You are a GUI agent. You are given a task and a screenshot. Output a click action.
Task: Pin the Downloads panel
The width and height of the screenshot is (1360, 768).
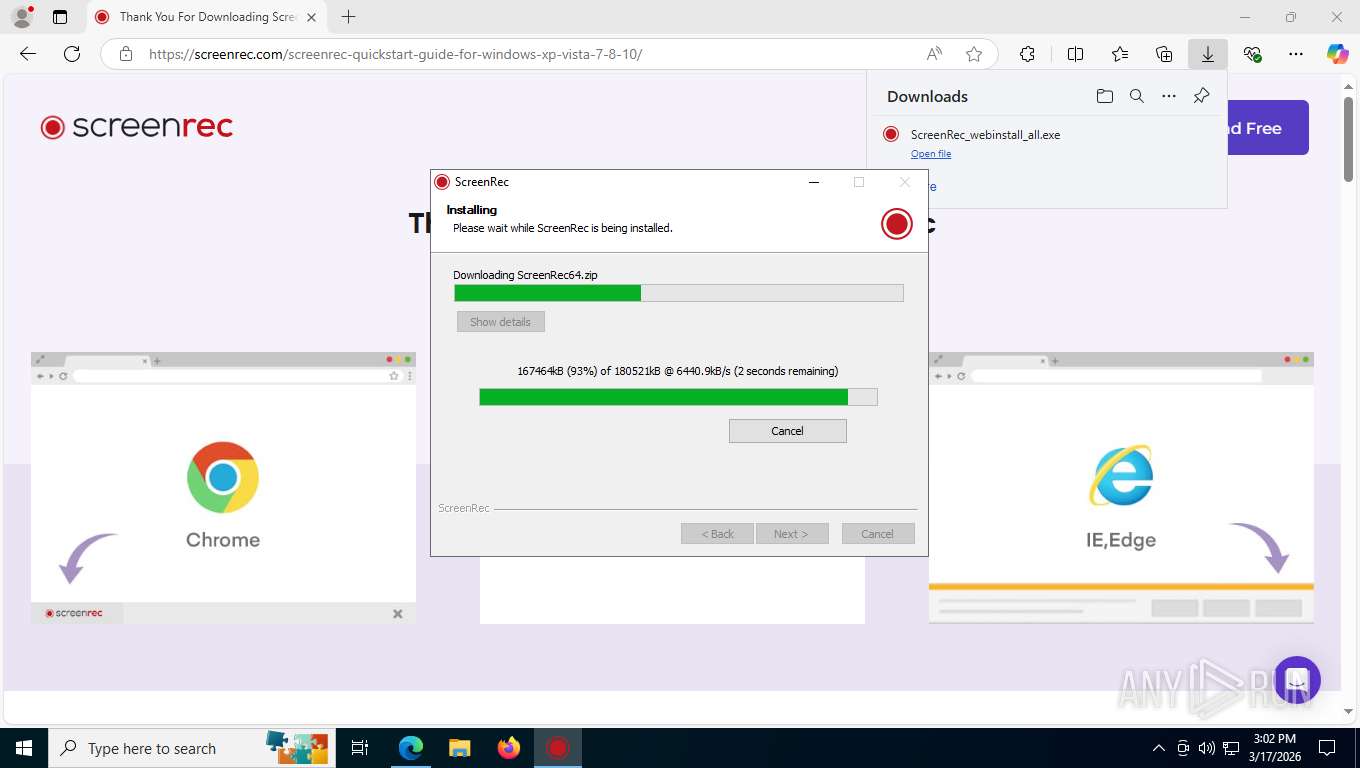click(x=1202, y=96)
